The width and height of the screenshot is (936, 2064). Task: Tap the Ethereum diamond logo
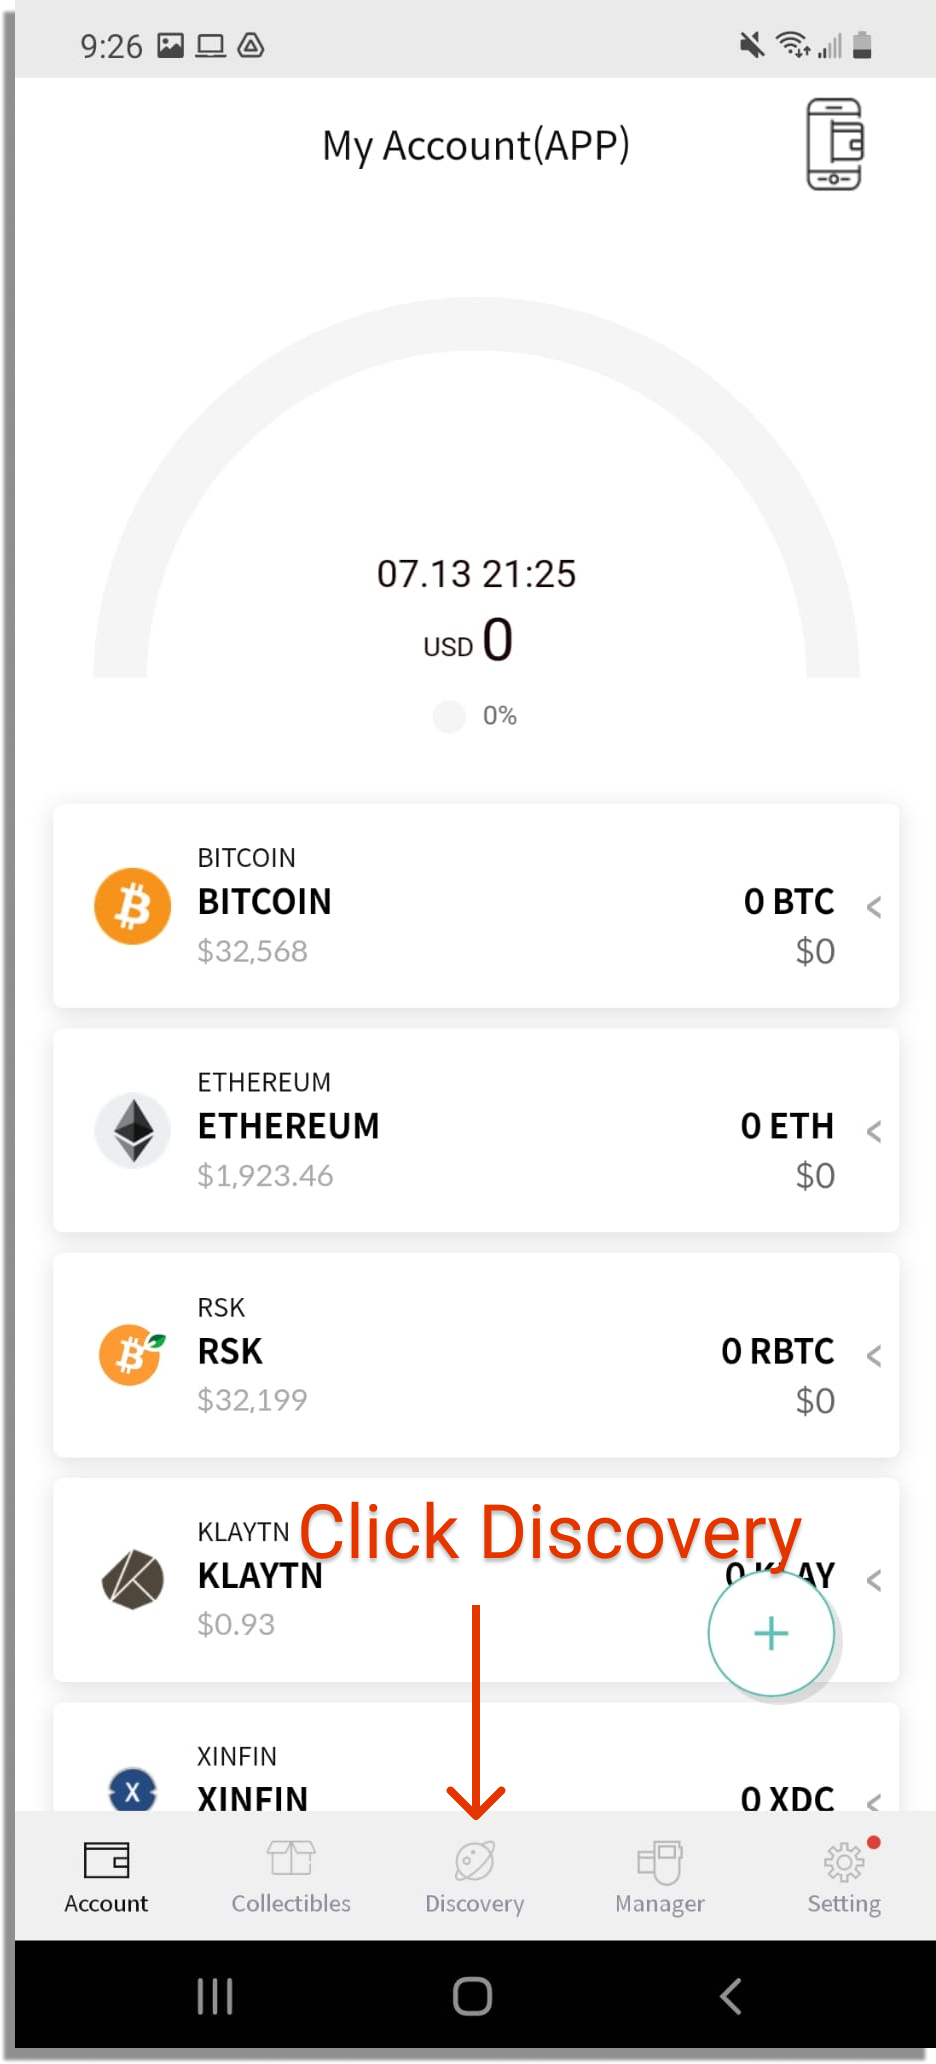(x=133, y=1131)
